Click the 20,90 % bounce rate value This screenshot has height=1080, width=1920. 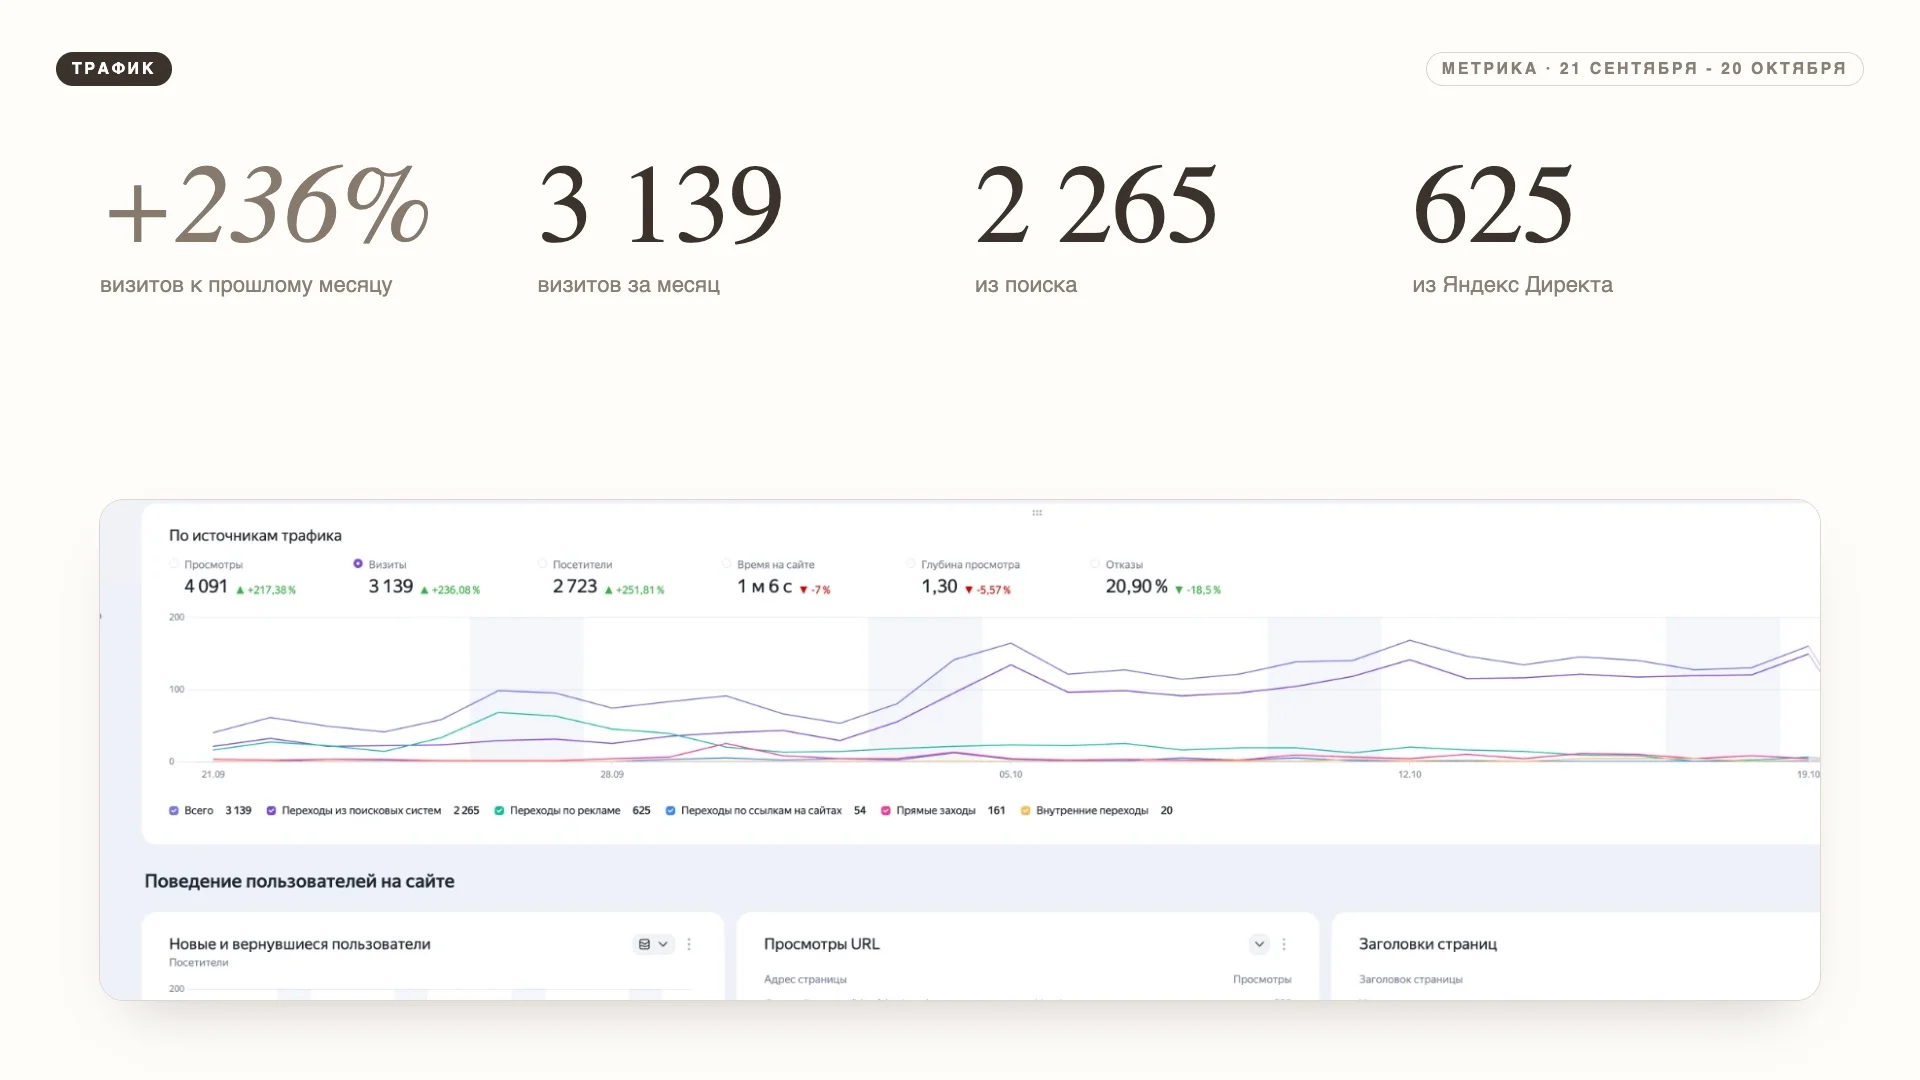point(1136,587)
